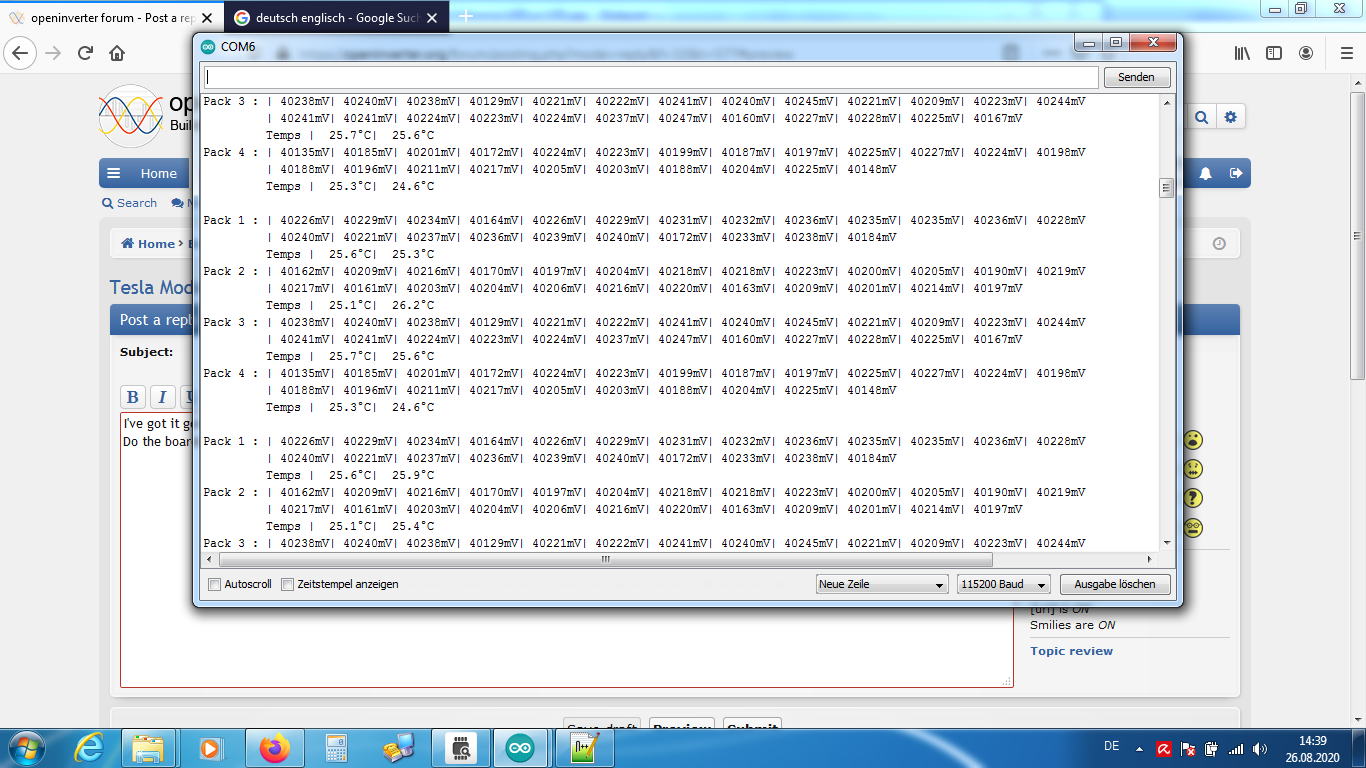The height and width of the screenshot is (768, 1366).
Task: Open the 115200 Baud rate dropdown
Action: [x=1003, y=584]
